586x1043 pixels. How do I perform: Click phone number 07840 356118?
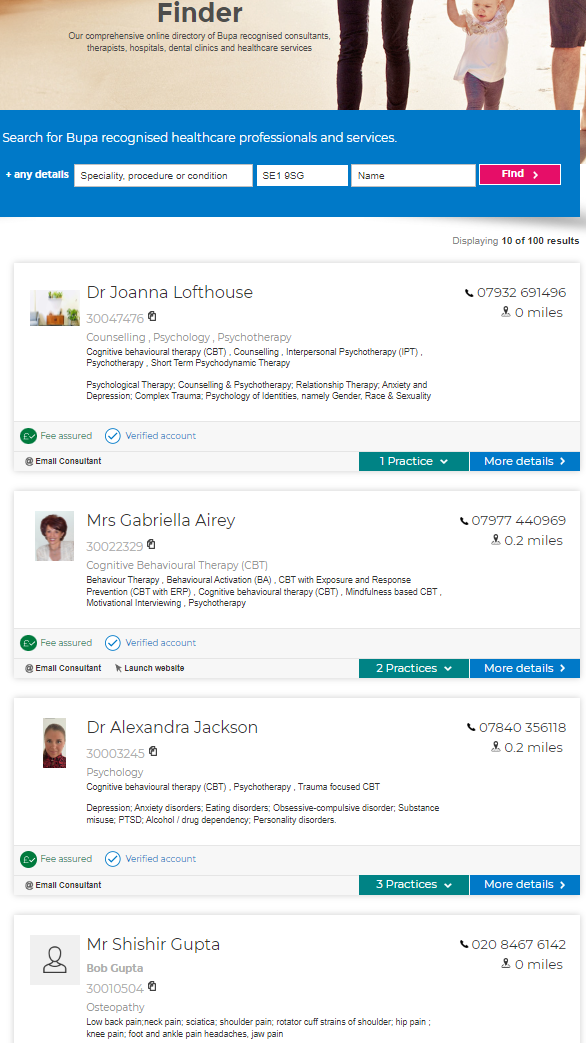click(x=523, y=728)
